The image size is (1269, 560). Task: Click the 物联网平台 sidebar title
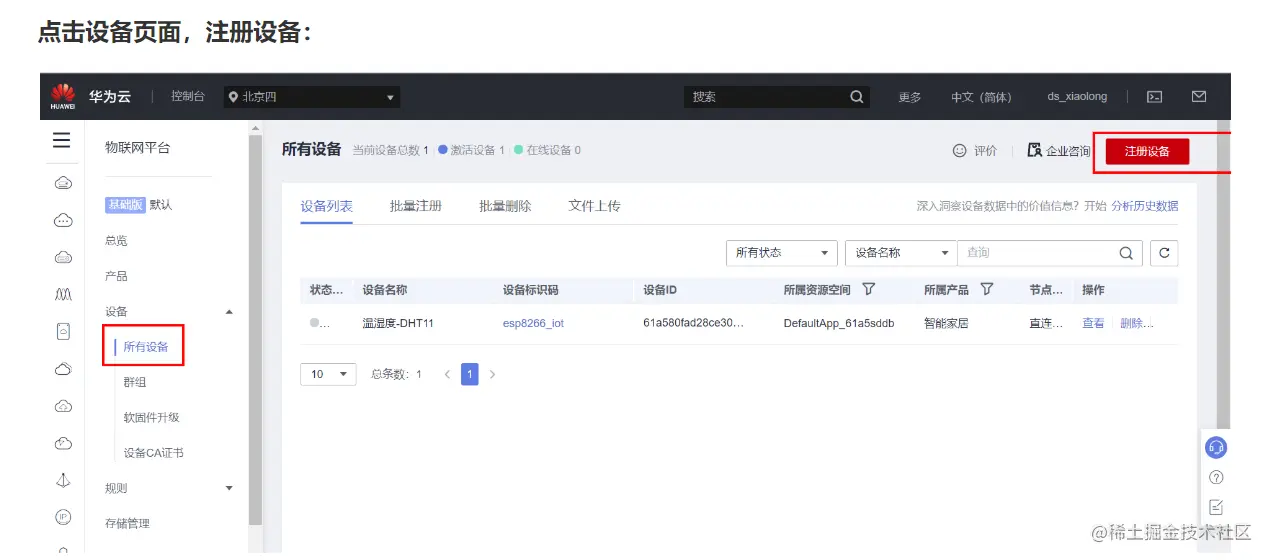pyautogui.click(x=138, y=148)
